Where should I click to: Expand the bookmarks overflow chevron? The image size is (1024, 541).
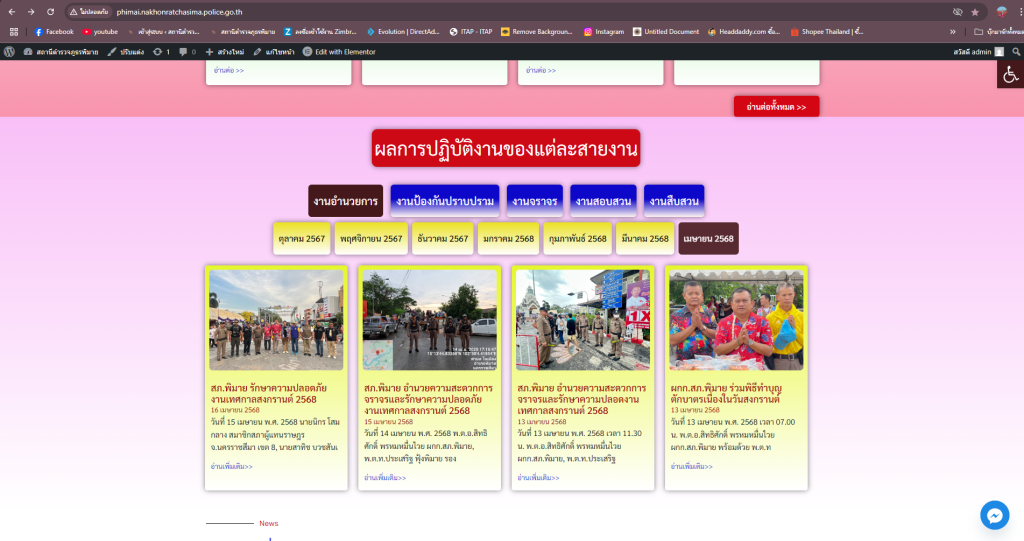click(x=952, y=32)
